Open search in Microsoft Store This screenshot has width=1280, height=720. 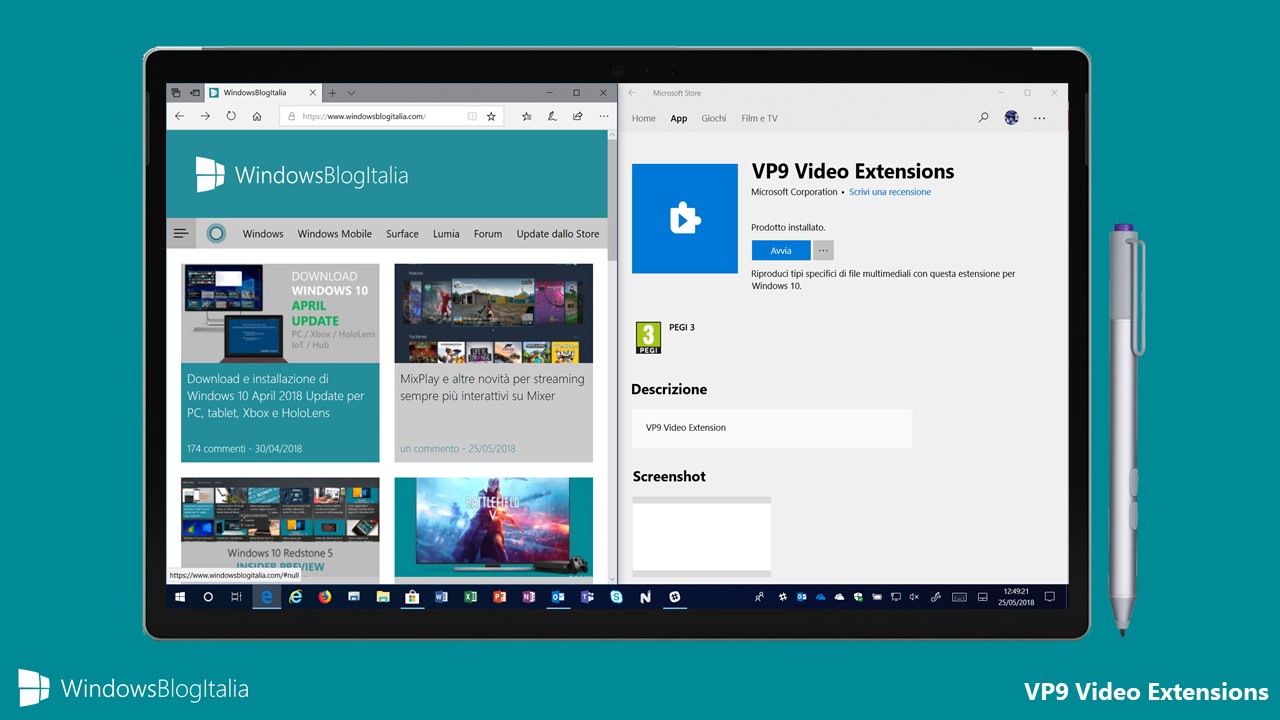pyautogui.click(x=983, y=118)
